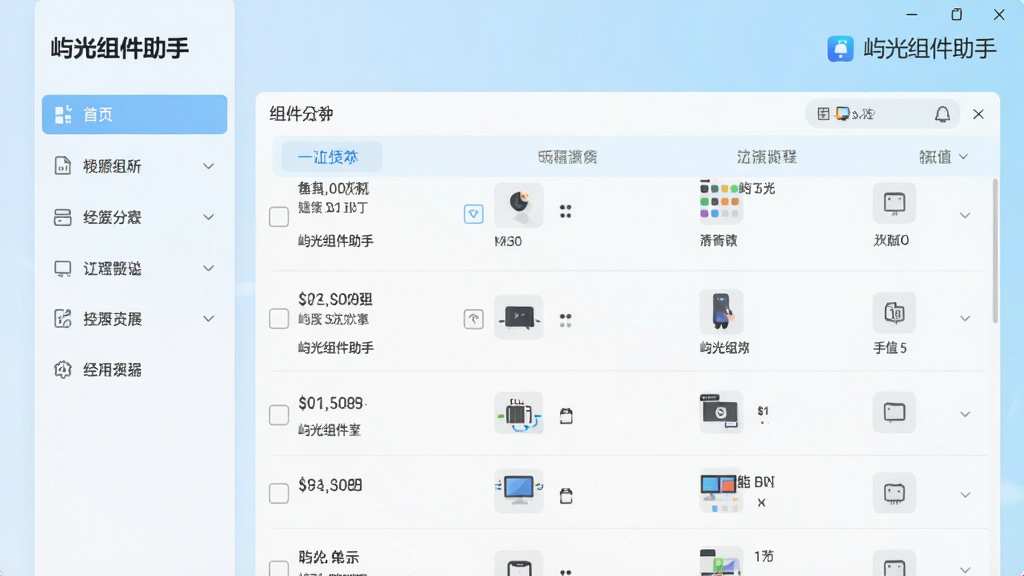Click the 屿光组件助手 title beside blue logo
This screenshot has height=576, width=1024.
pos(930,49)
